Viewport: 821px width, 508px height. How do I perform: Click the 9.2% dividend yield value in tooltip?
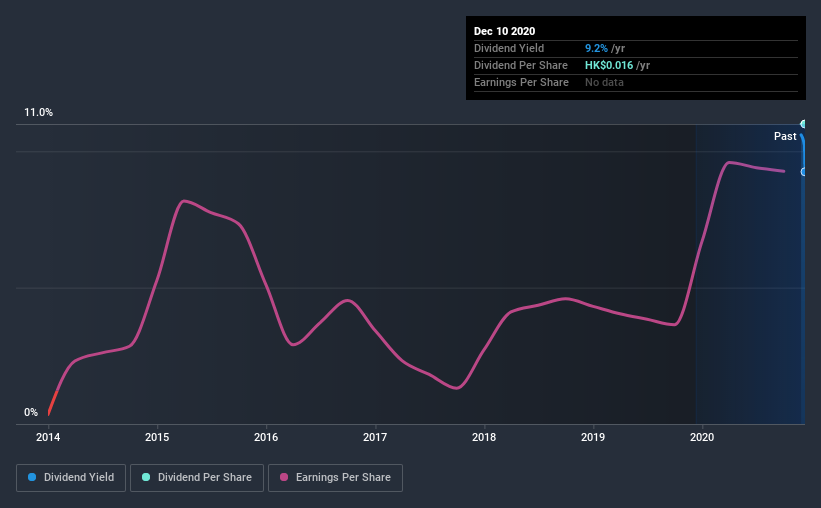pos(596,48)
